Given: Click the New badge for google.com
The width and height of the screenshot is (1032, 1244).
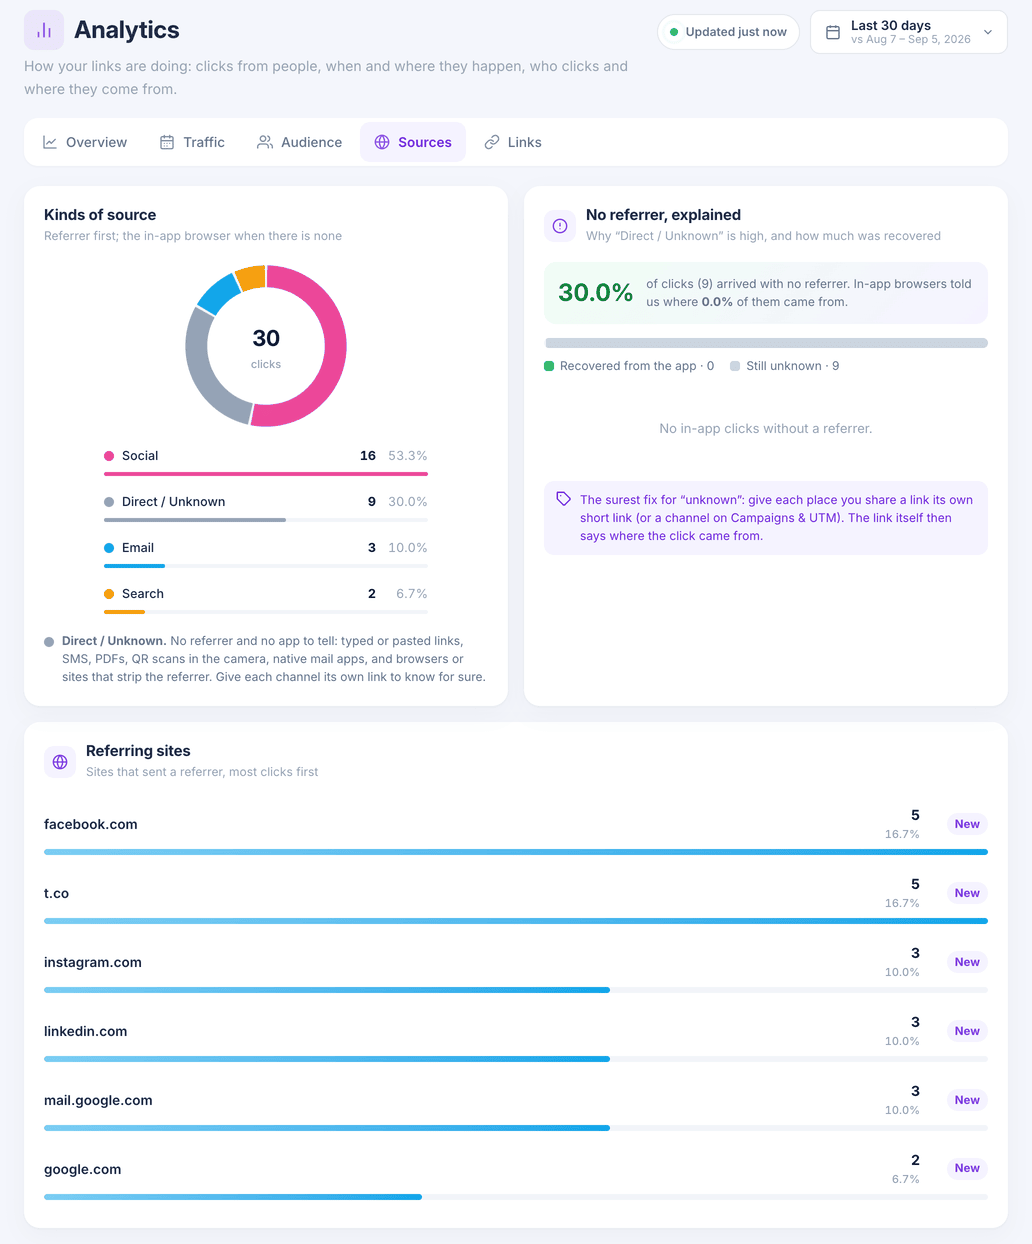Looking at the screenshot, I should pyautogui.click(x=967, y=1168).
